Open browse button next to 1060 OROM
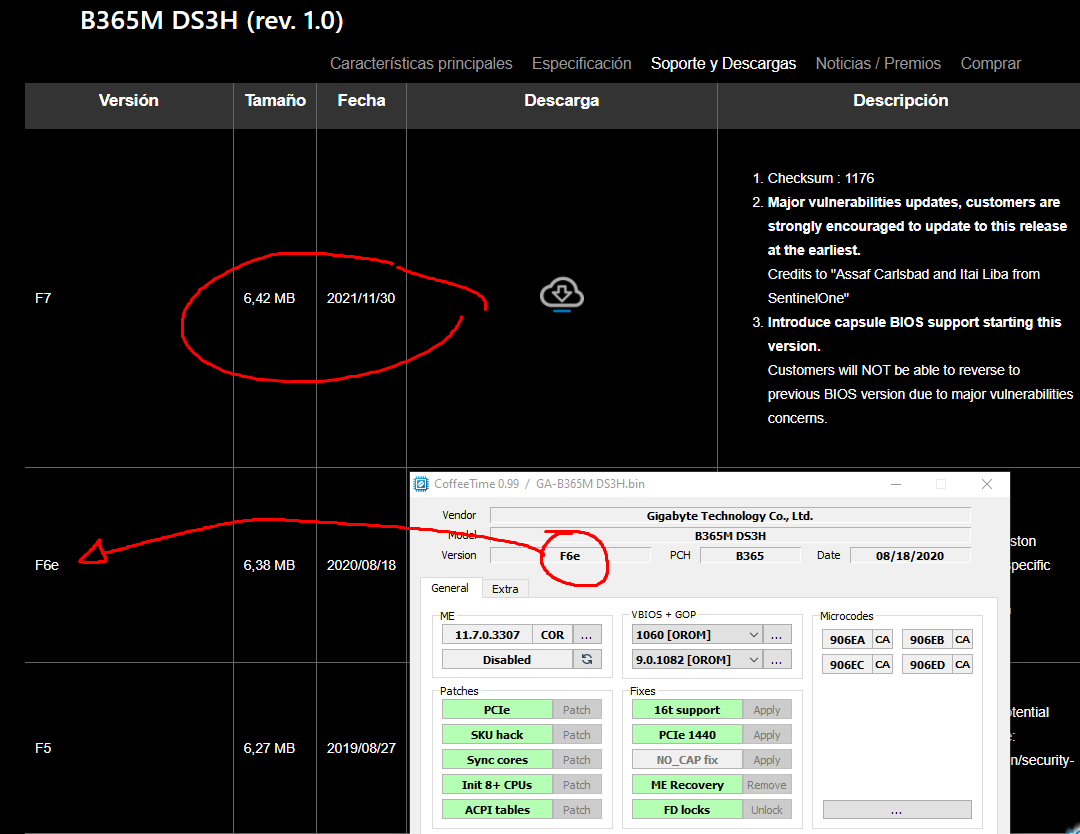The image size is (1080, 834). 777,635
